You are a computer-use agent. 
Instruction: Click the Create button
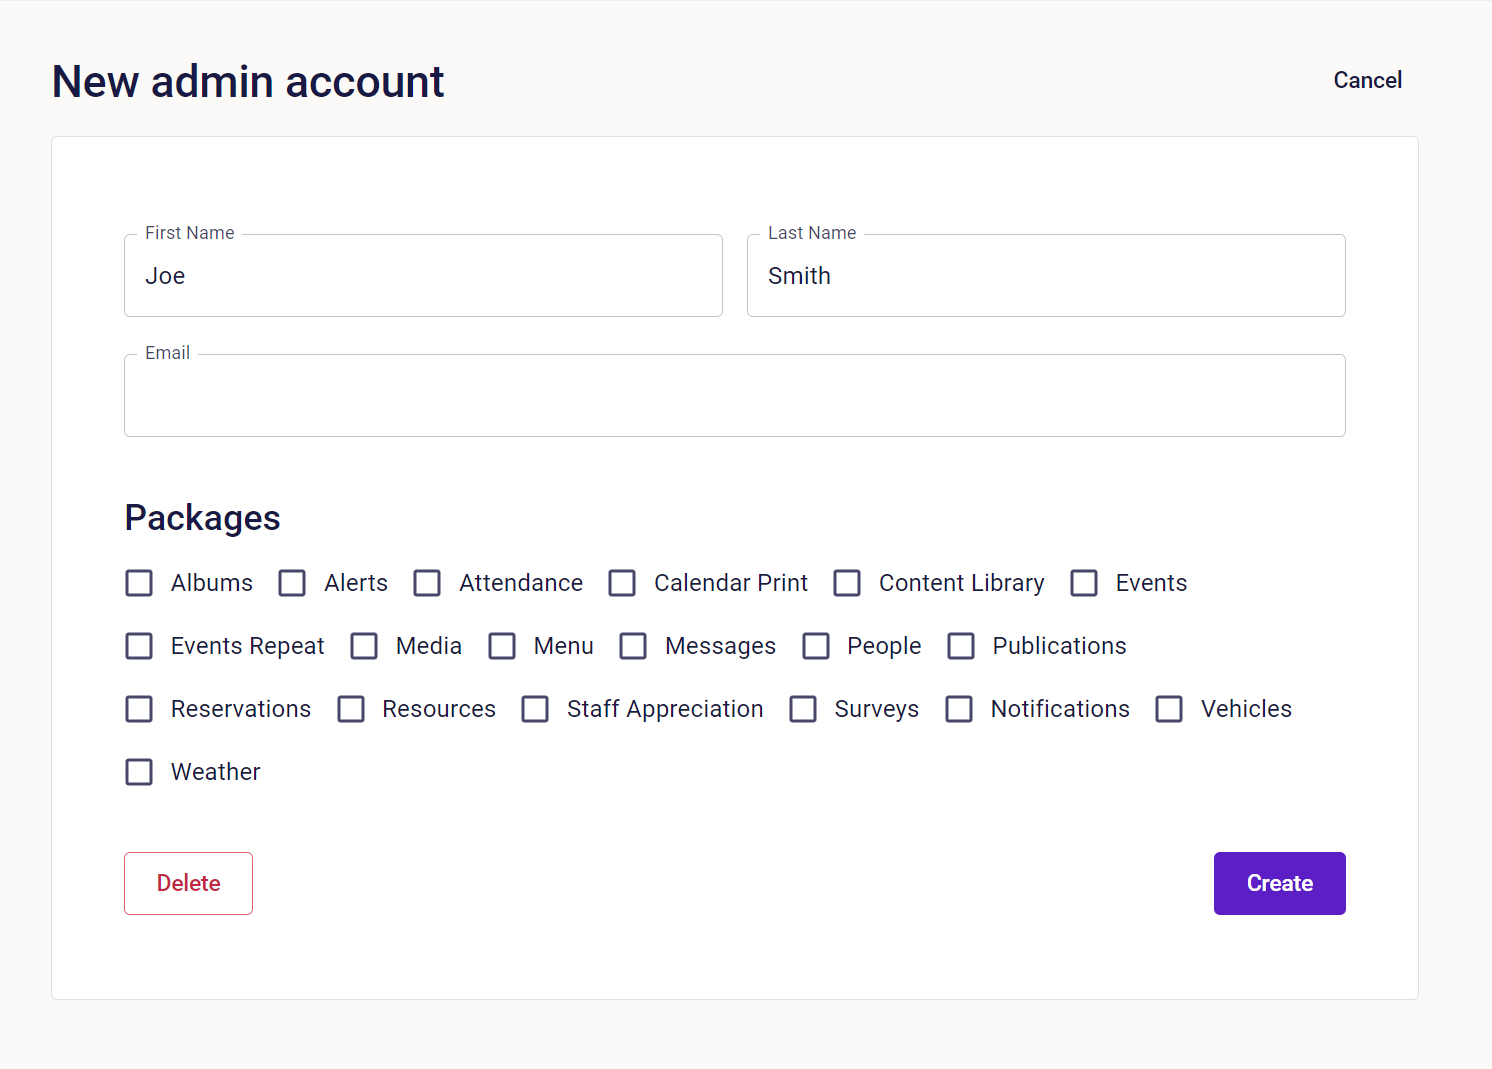[x=1279, y=883]
